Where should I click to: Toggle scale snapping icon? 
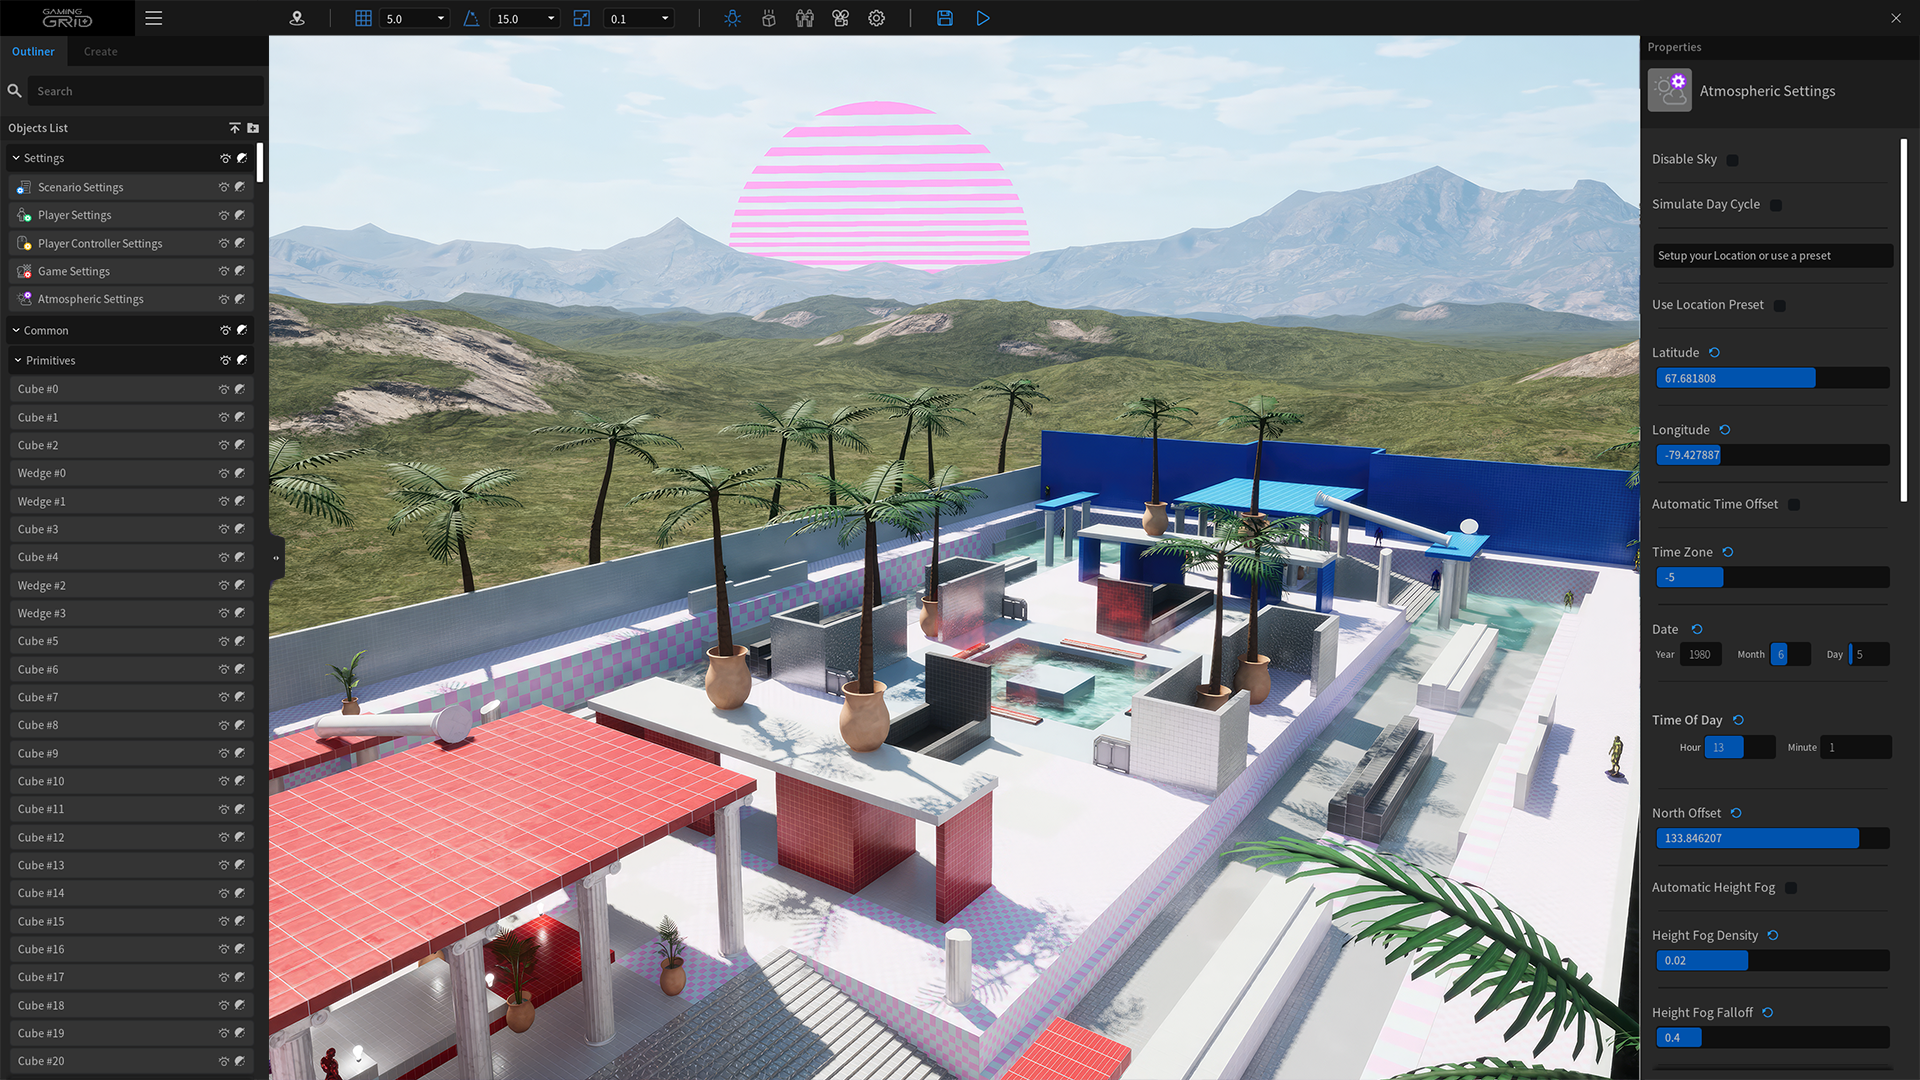[581, 18]
